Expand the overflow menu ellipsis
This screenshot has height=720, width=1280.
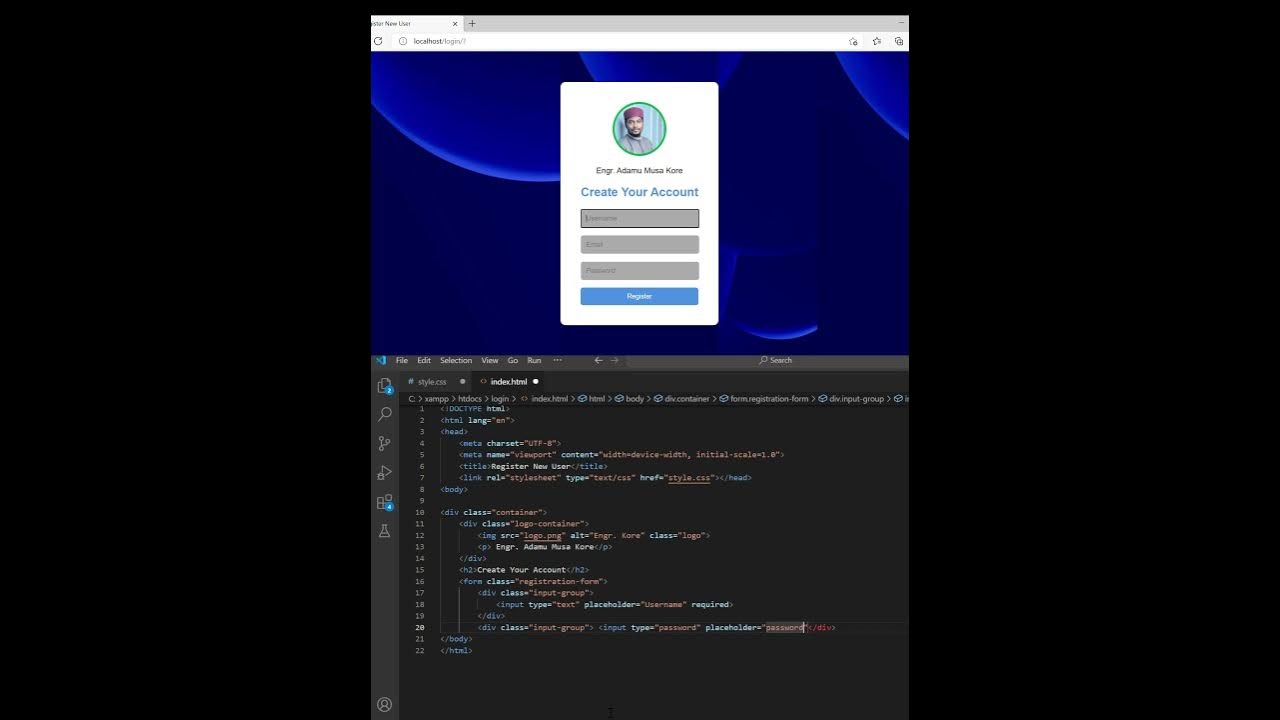tap(557, 360)
